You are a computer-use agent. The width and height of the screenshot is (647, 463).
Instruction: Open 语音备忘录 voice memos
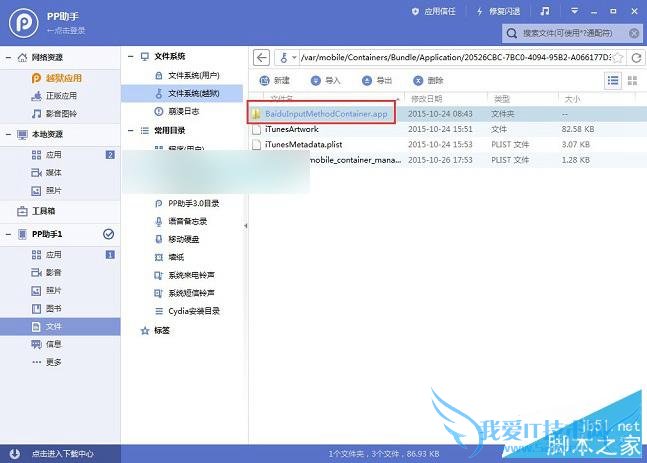coord(181,221)
